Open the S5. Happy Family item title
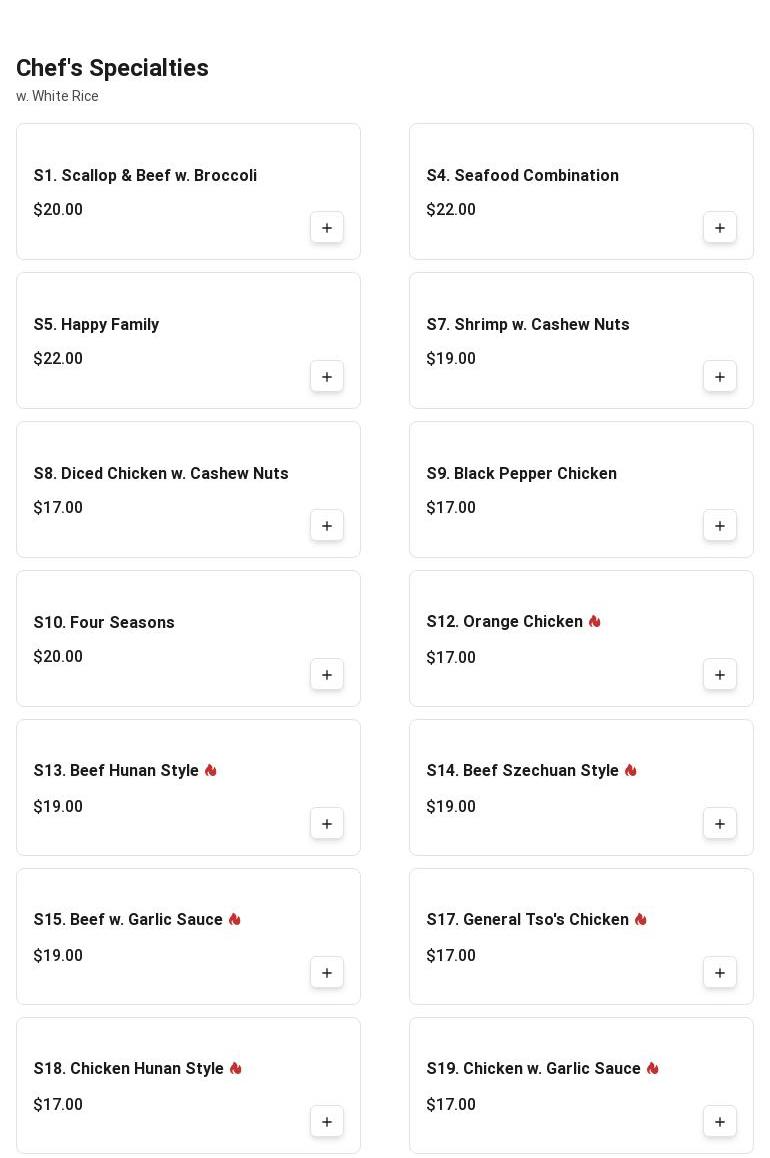This screenshot has height=1158, width=770. [96, 325]
